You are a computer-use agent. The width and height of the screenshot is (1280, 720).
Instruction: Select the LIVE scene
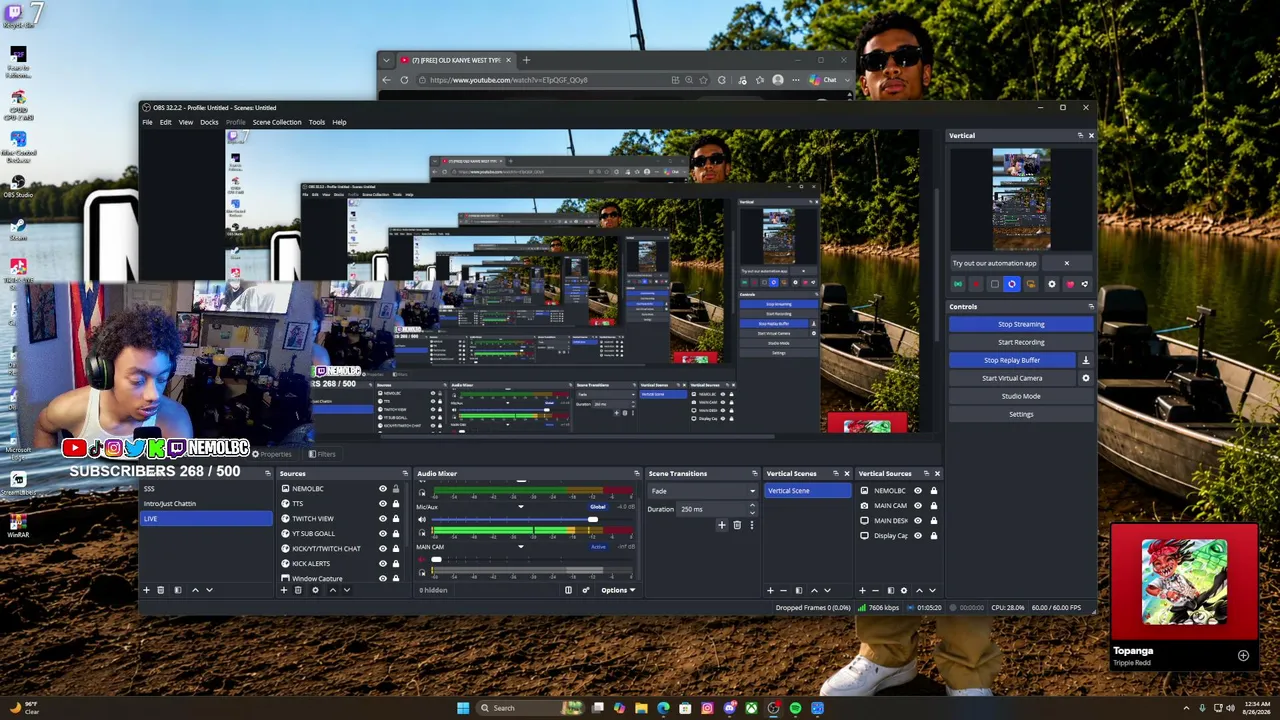(206, 519)
